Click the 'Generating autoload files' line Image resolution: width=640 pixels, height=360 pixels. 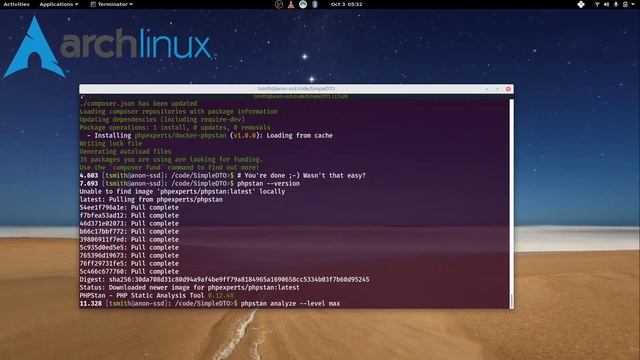click(125, 151)
